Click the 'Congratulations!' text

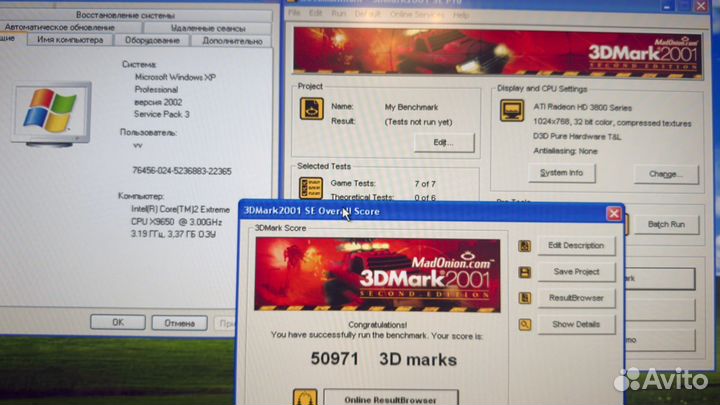[377, 325]
